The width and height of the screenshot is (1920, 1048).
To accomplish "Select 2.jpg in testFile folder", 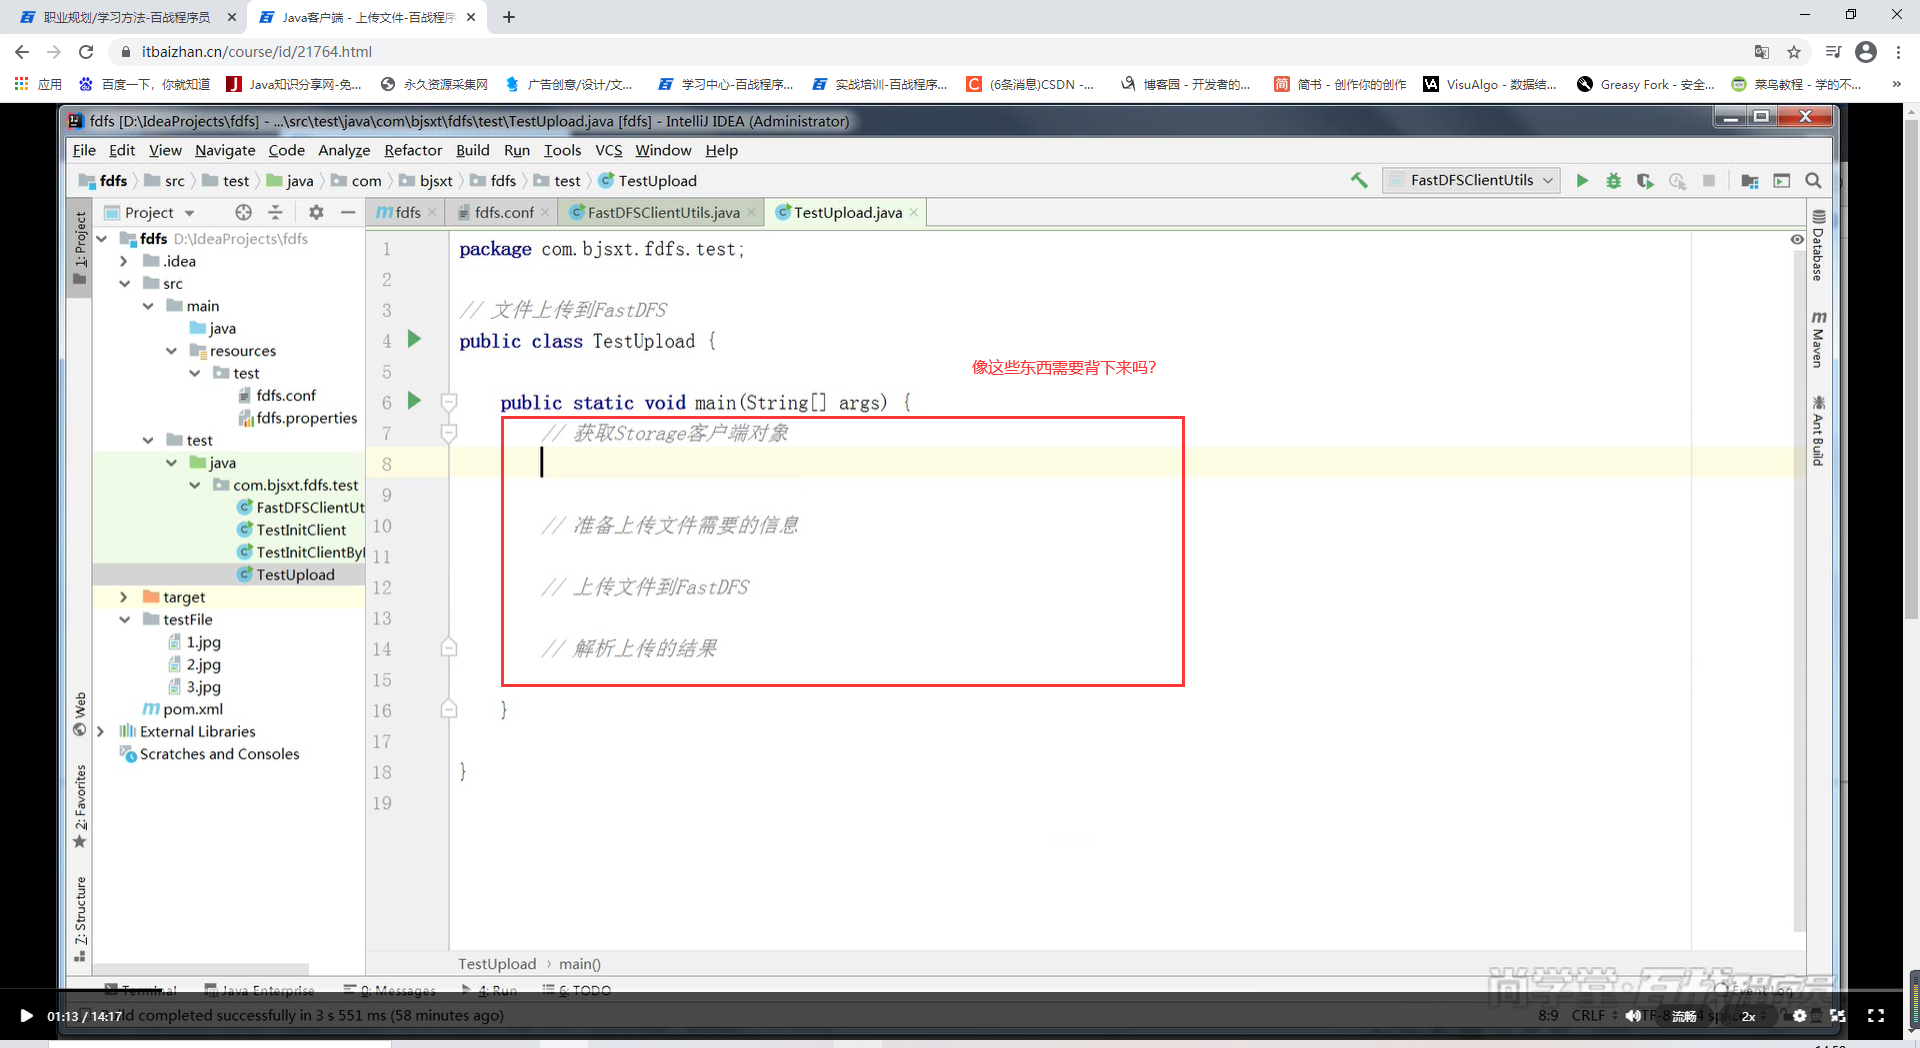I will tap(203, 664).
